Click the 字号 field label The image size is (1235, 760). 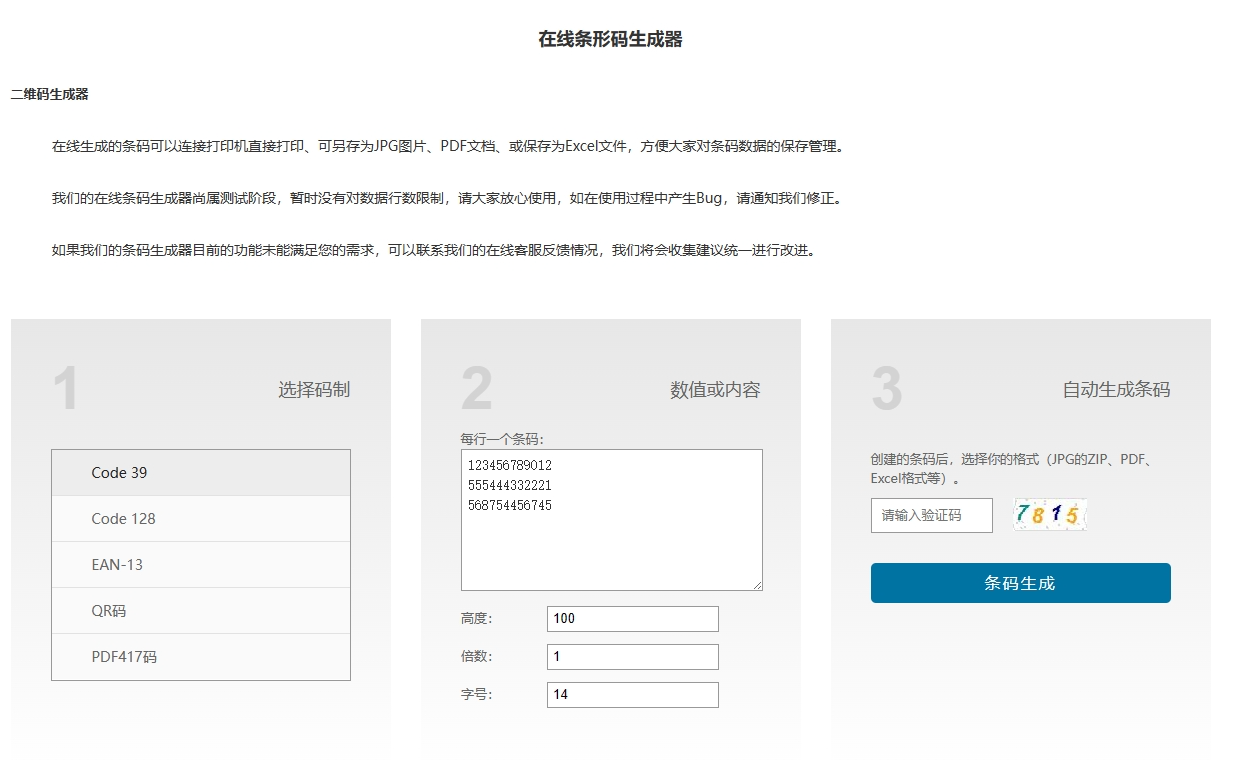pos(476,695)
